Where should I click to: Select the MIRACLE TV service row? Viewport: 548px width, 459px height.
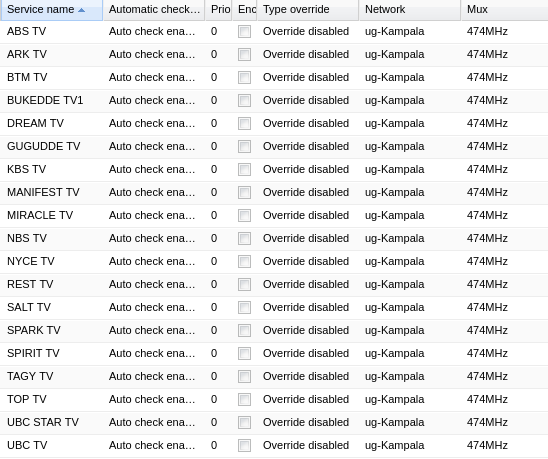tap(274, 215)
